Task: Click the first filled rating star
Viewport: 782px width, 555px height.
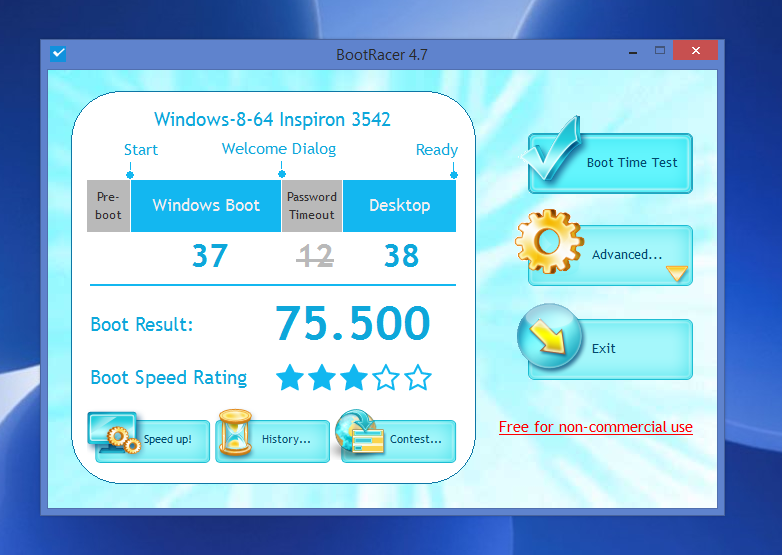Action: 290,377
